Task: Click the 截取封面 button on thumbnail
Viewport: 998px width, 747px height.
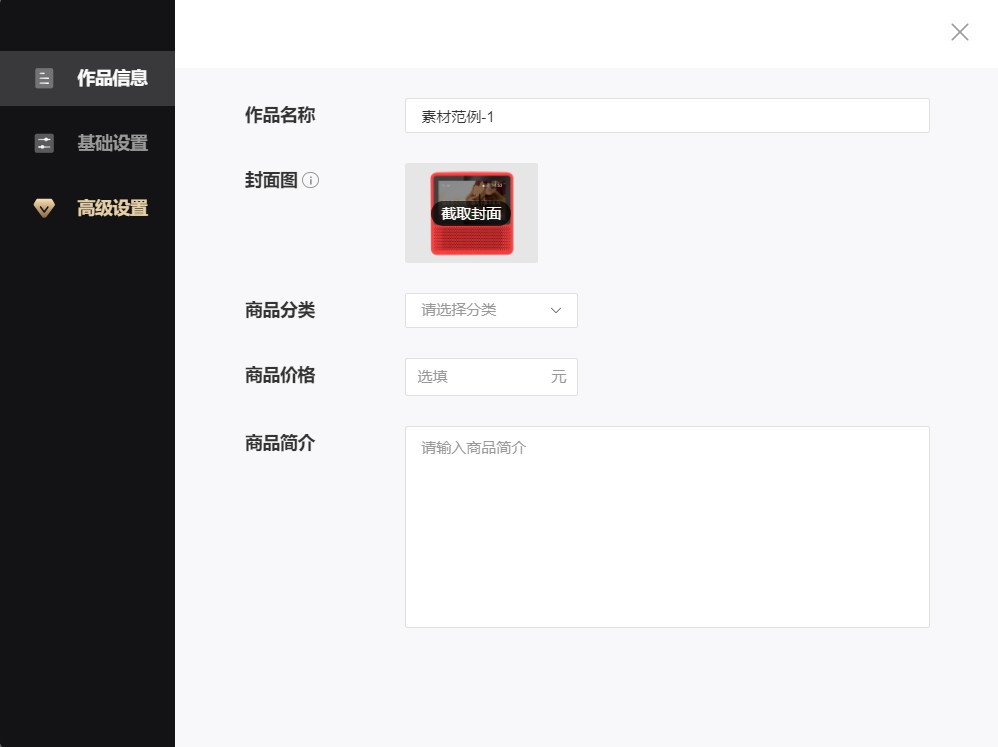Action: tap(471, 214)
